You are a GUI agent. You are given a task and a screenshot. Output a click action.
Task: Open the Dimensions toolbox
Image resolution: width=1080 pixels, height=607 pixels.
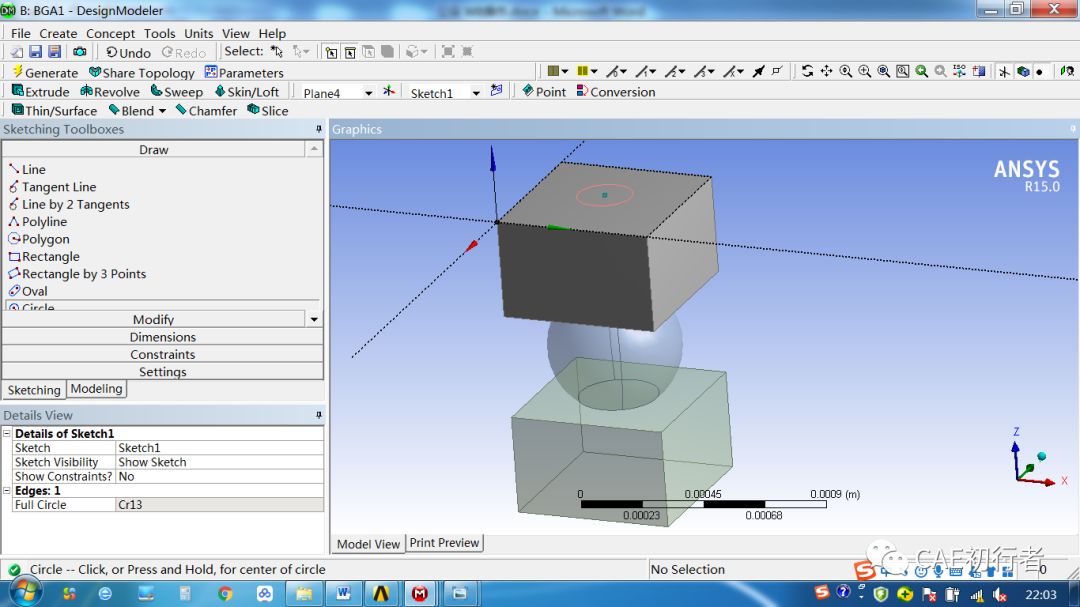click(x=163, y=337)
